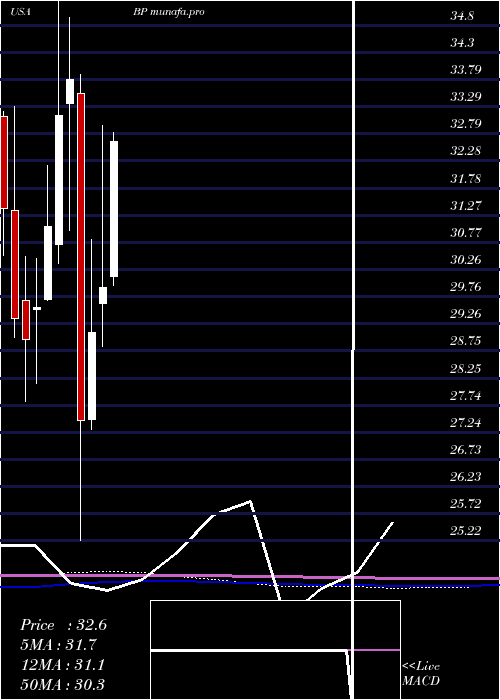The width and height of the screenshot is (500, 700).
Task: Click the 31.27 price axis label
Action: [466, 205]
